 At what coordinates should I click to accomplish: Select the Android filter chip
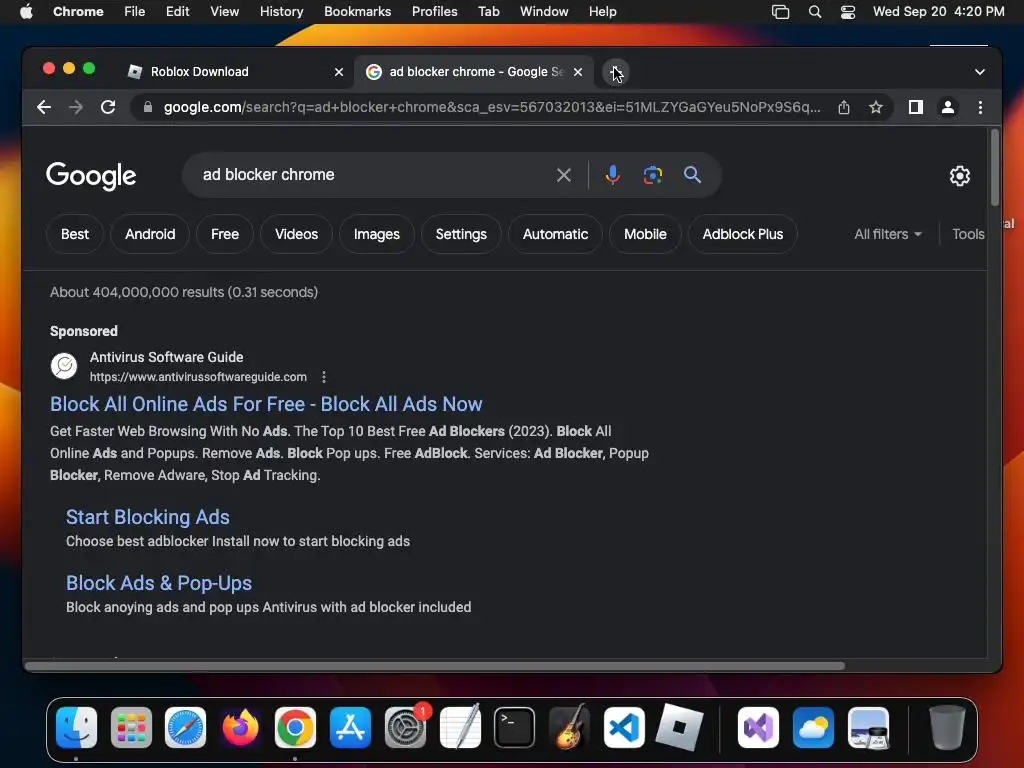(150, 234)
